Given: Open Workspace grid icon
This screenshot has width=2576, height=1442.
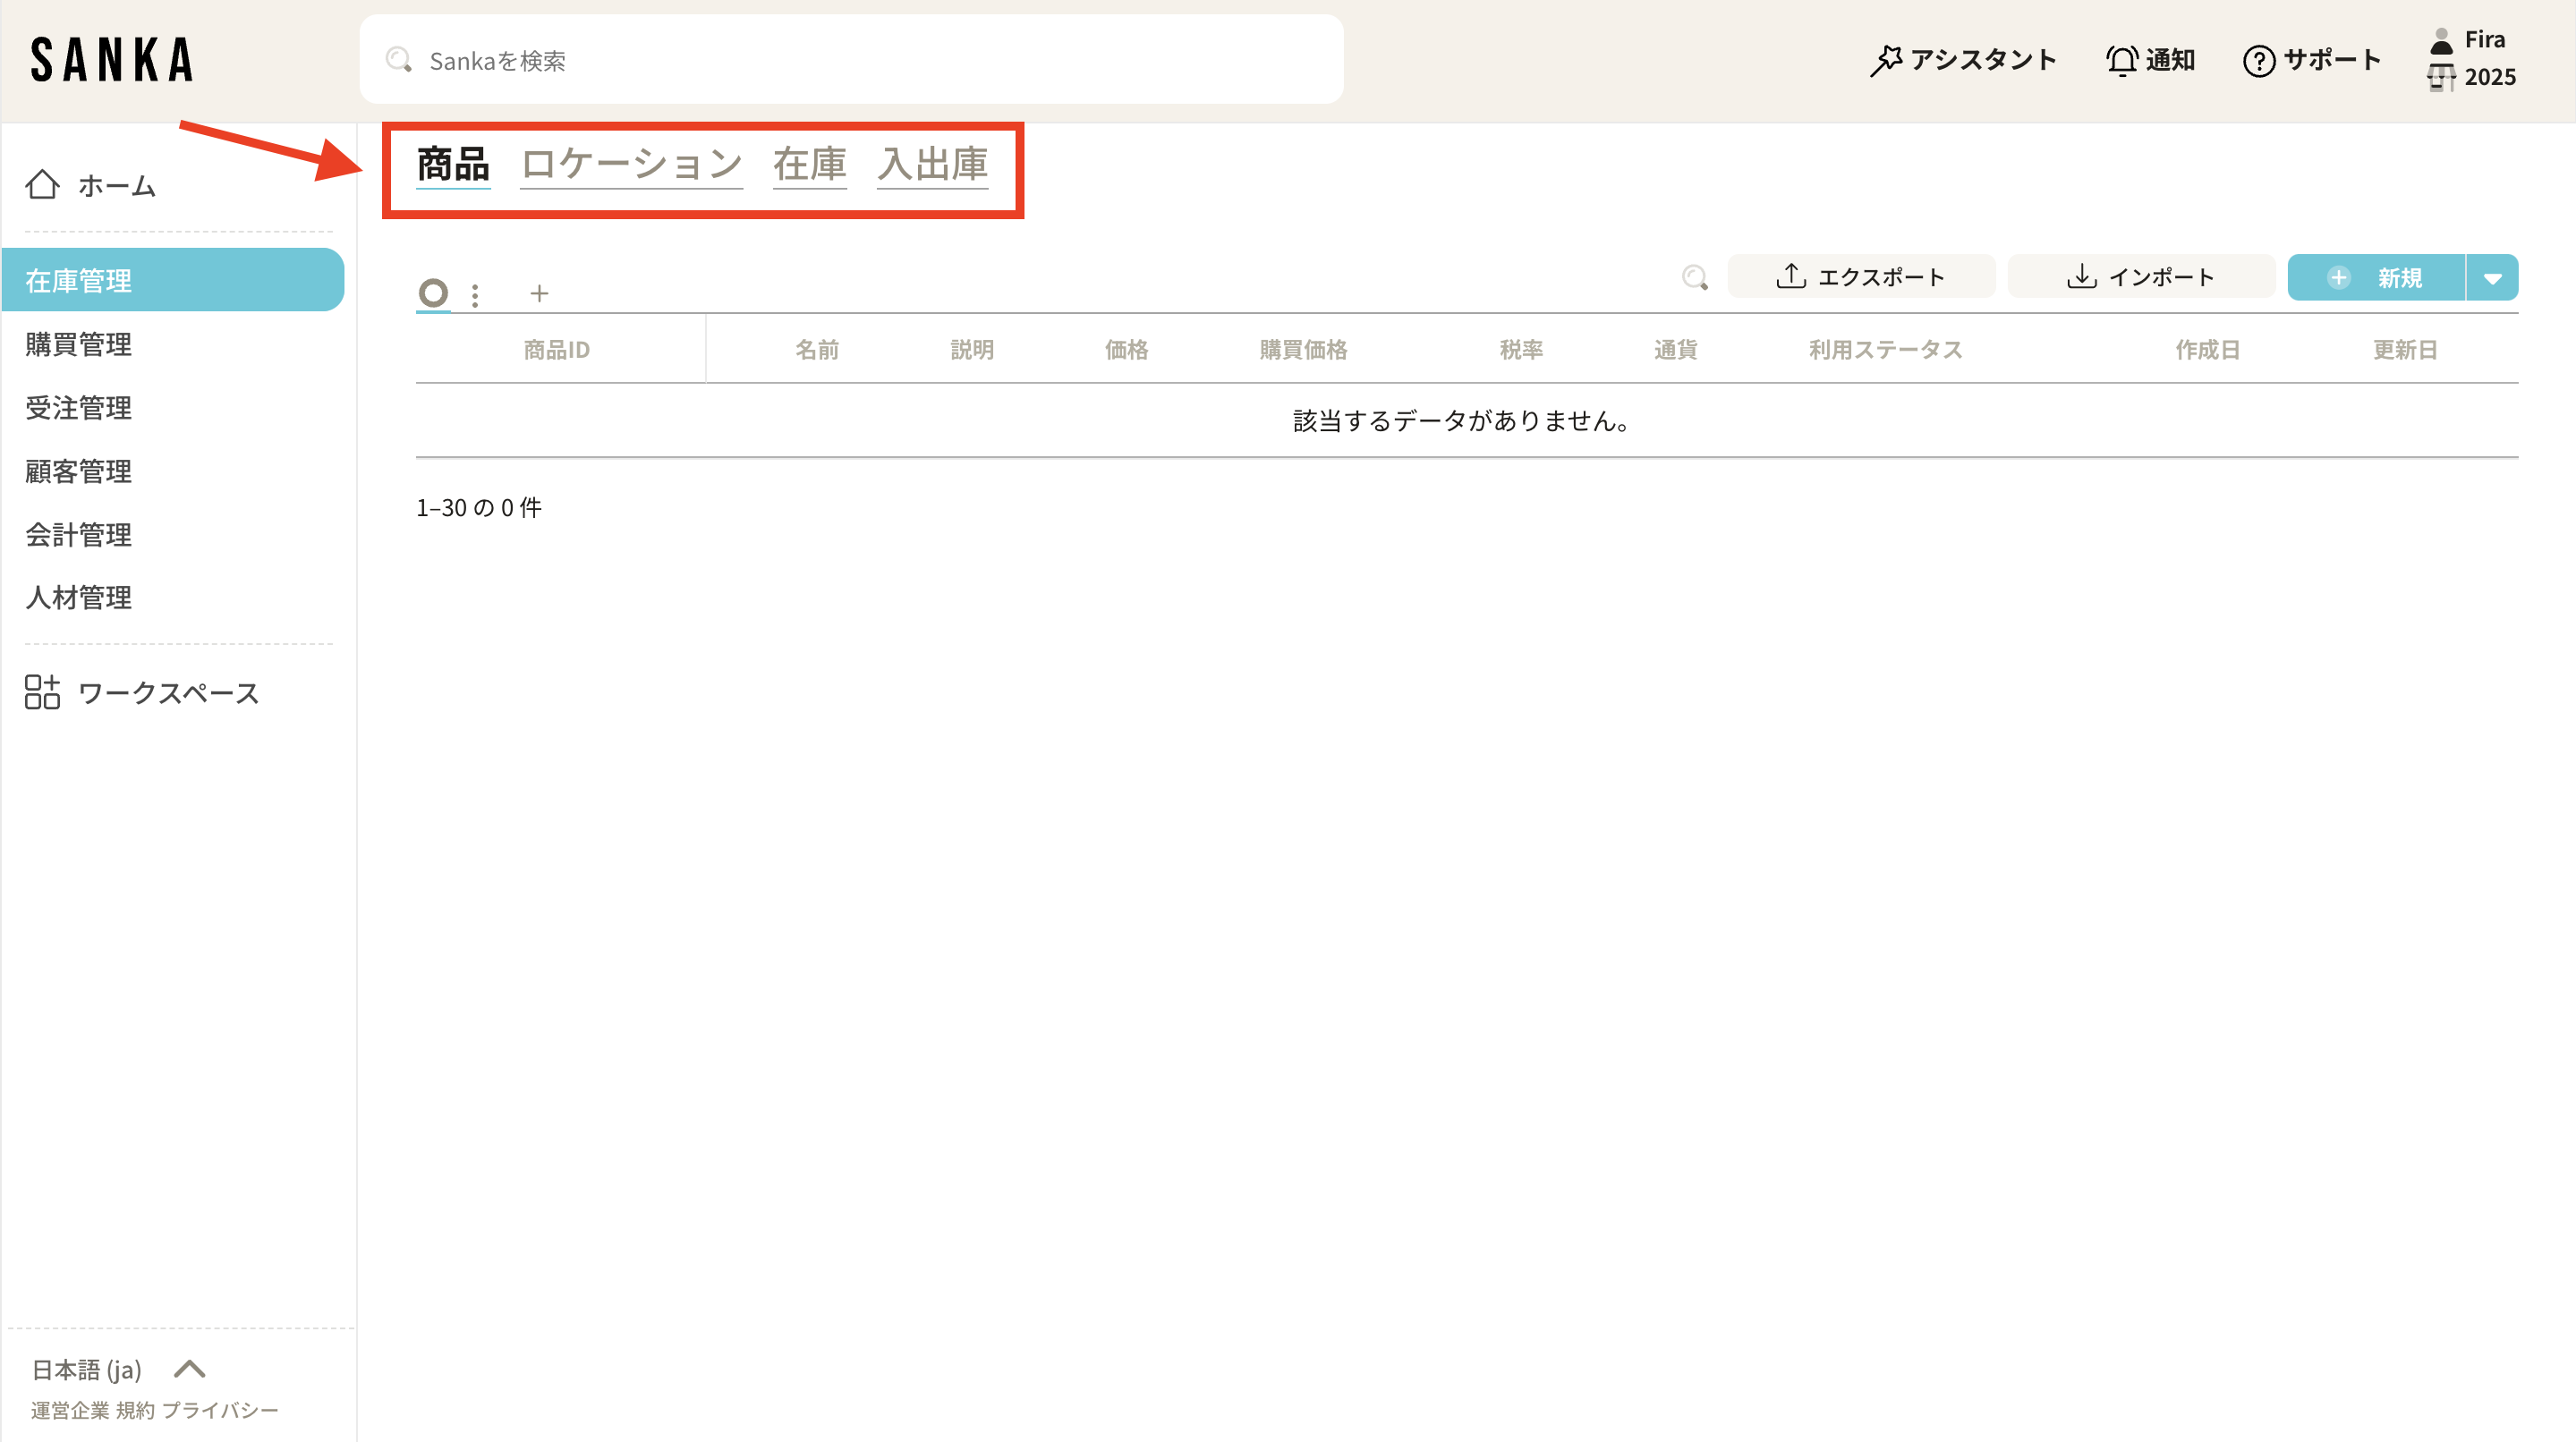Looking at the screenshot, I should coord(42,692).
